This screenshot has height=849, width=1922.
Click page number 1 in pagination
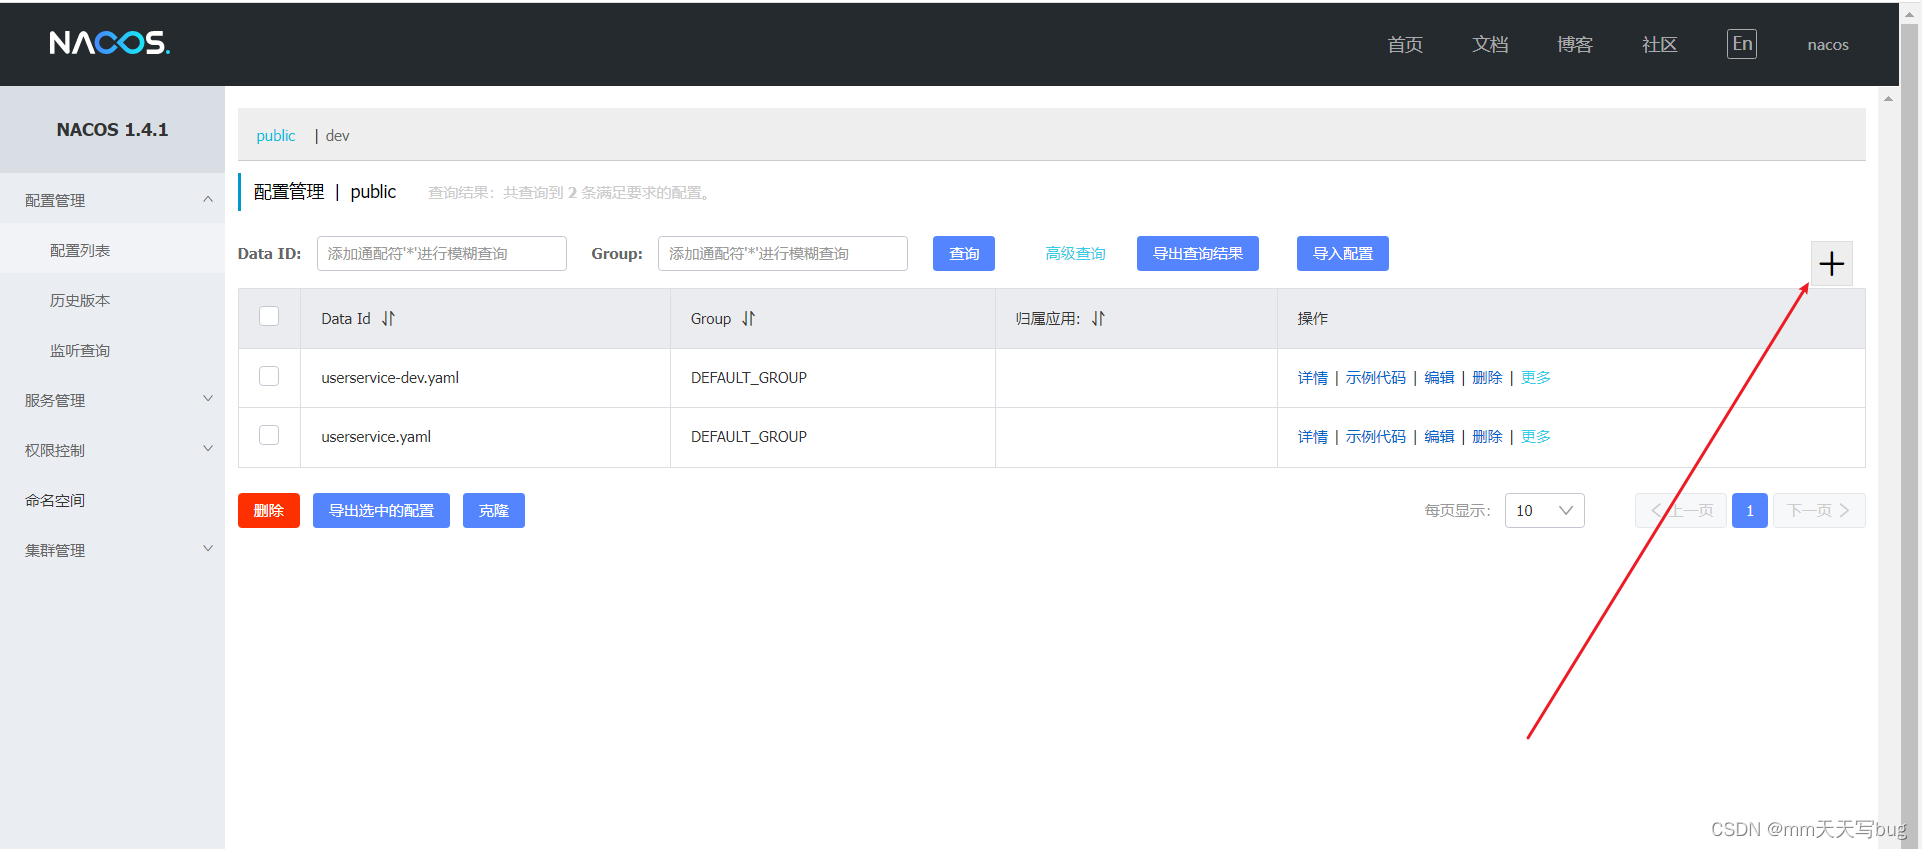(x=1749, y=510)
